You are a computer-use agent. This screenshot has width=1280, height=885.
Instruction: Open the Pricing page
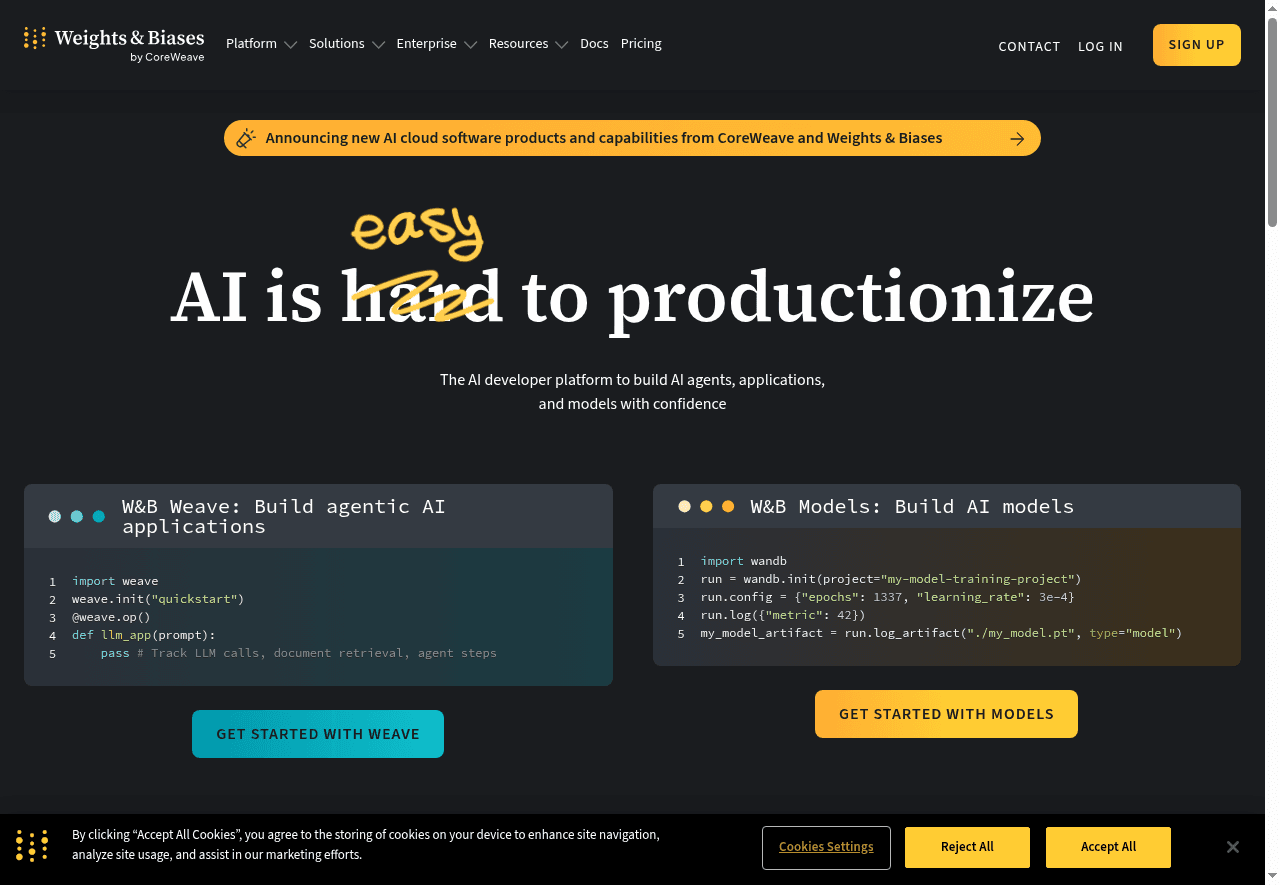(641, 44)
